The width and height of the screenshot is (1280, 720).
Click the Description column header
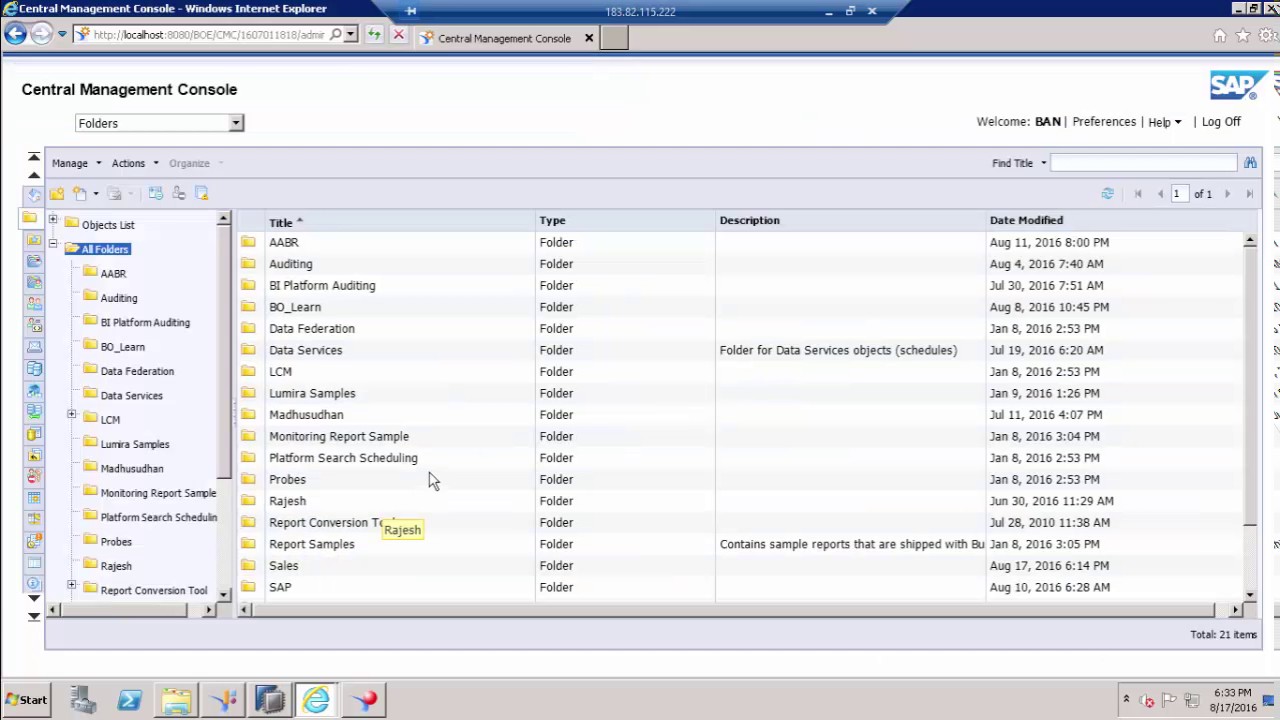pos(749,221)
